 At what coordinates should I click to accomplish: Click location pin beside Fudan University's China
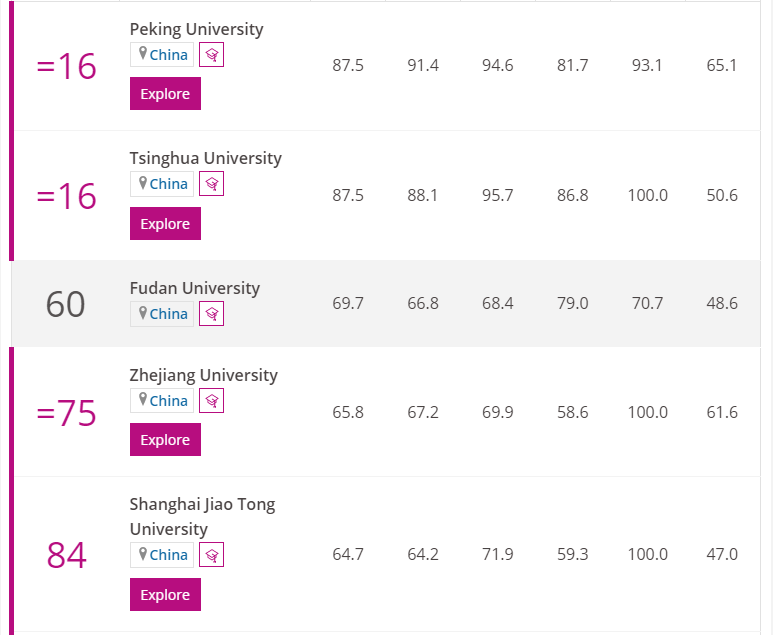(x=142, y=313)
